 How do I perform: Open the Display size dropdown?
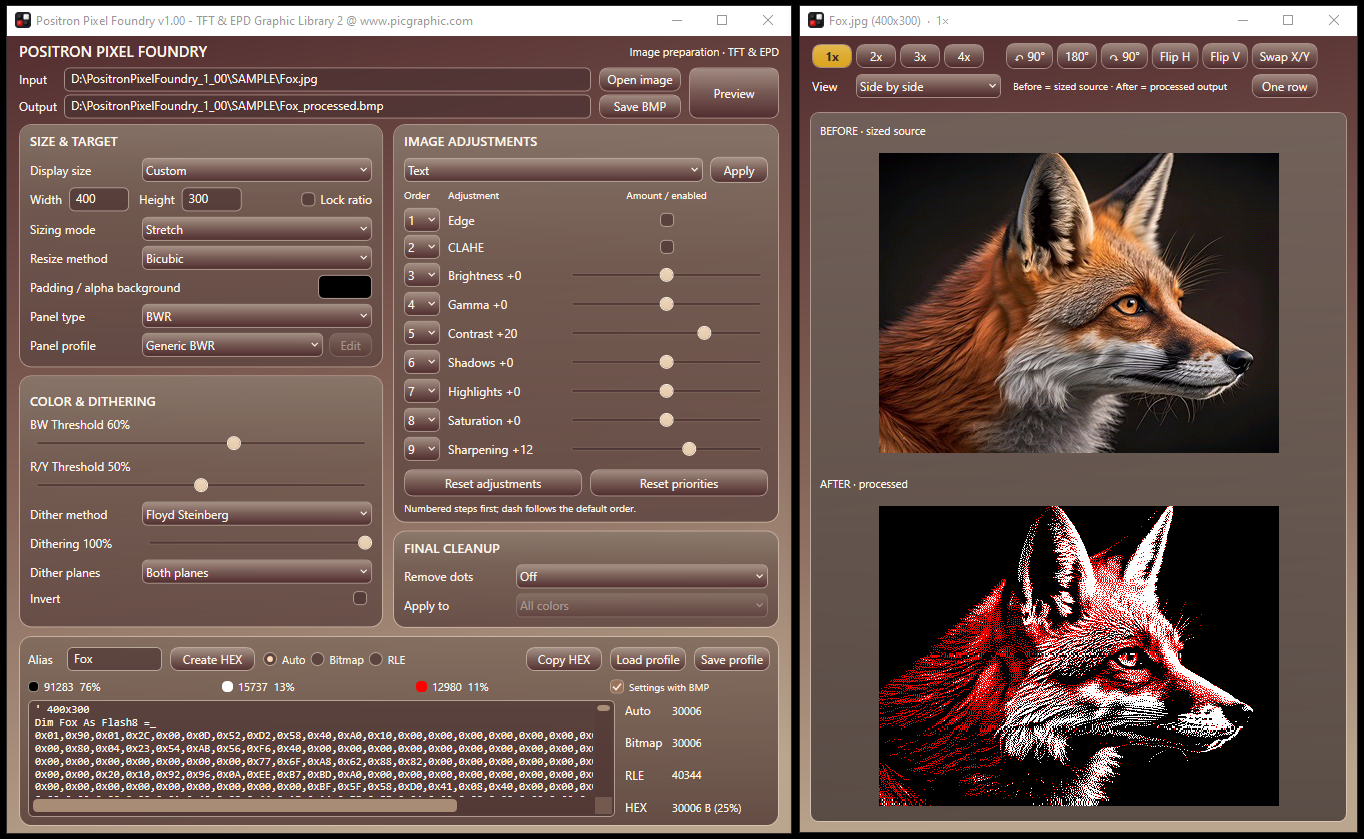(257, 171)
